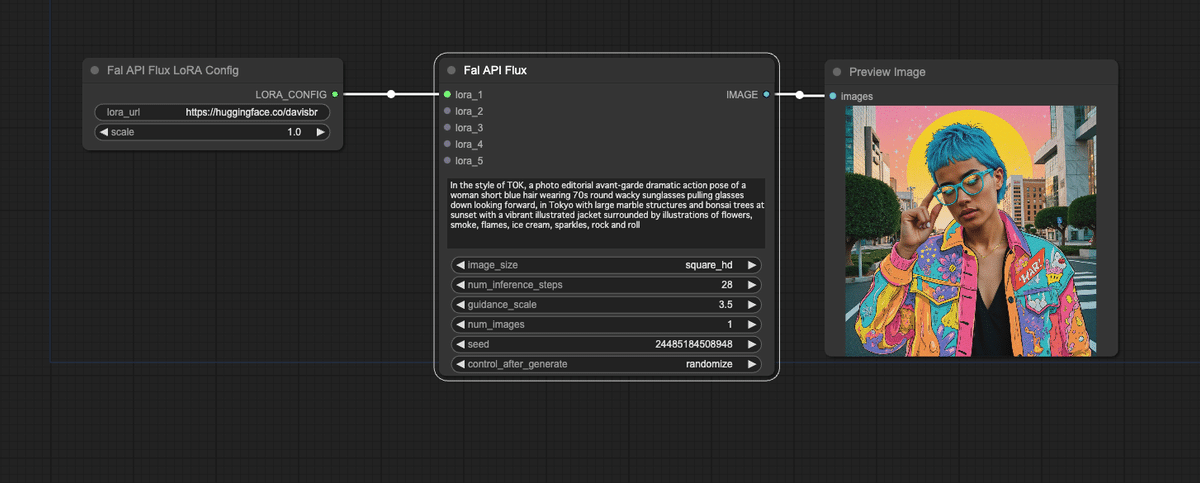Screen dimensions: 1200x483
Task: Click the lora_url text field
Action: [212, 113]
